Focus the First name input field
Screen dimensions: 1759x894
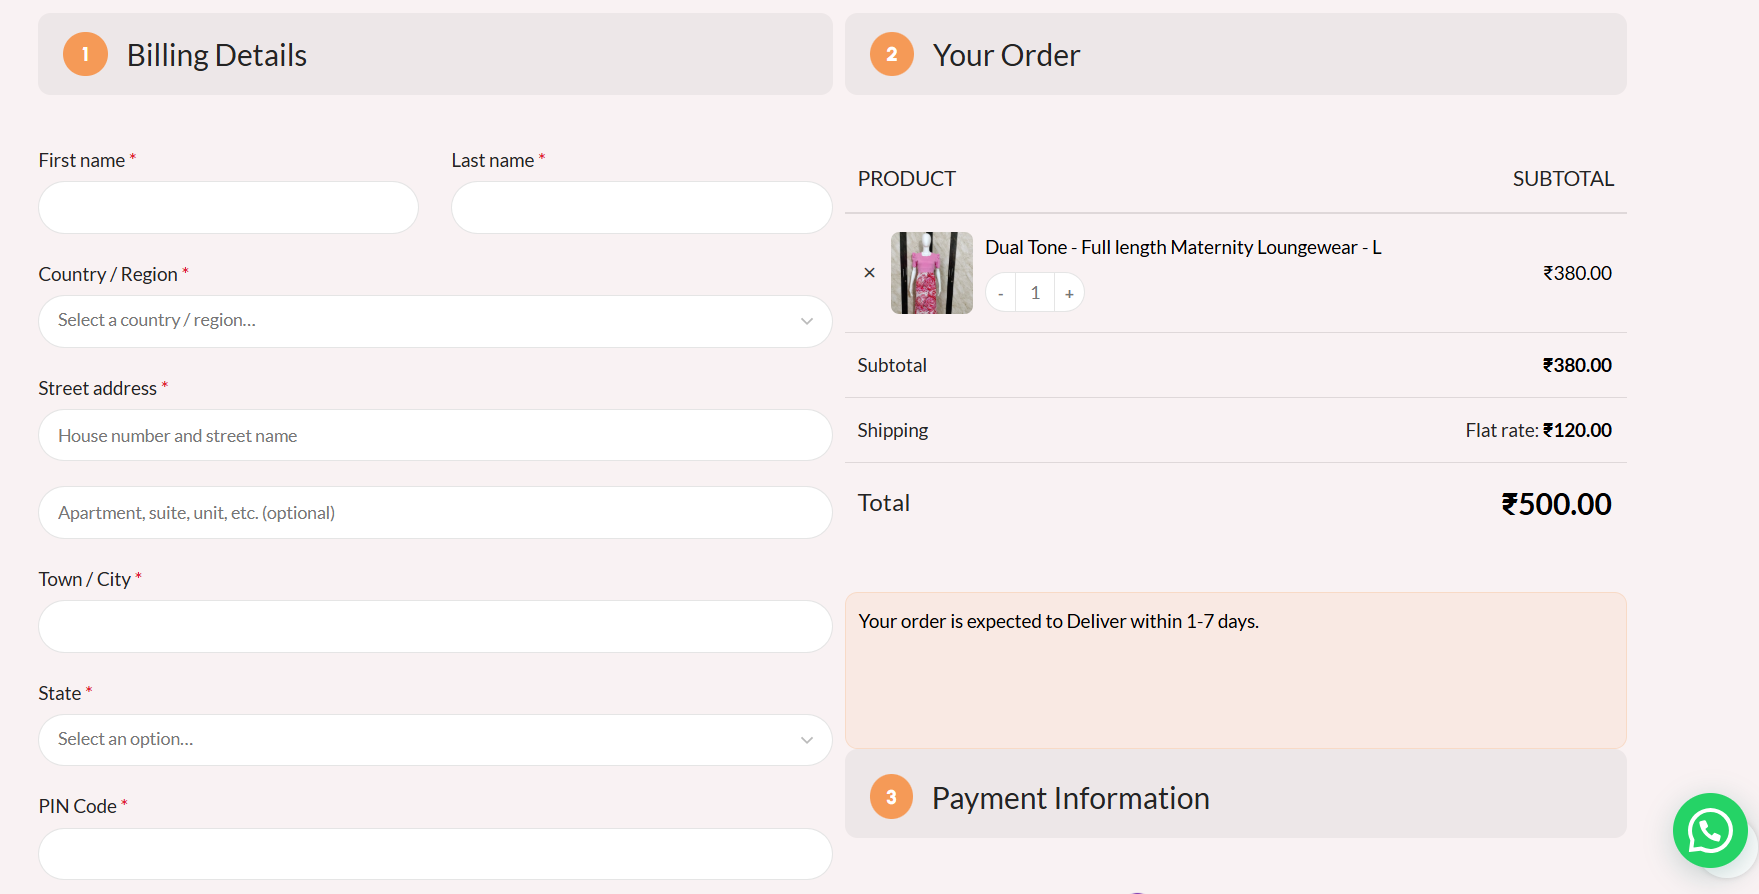click(228, 208)
